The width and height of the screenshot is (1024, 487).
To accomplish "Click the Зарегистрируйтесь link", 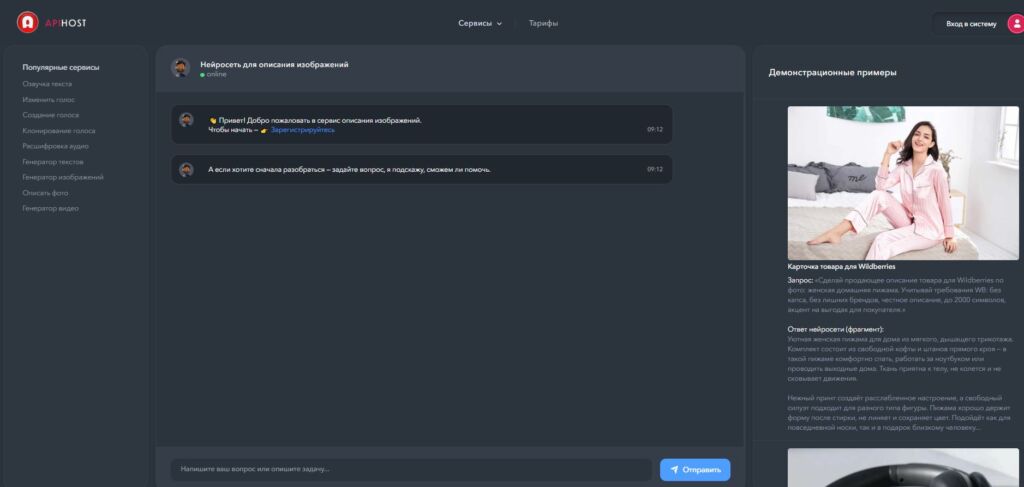I will coord(303,130).
